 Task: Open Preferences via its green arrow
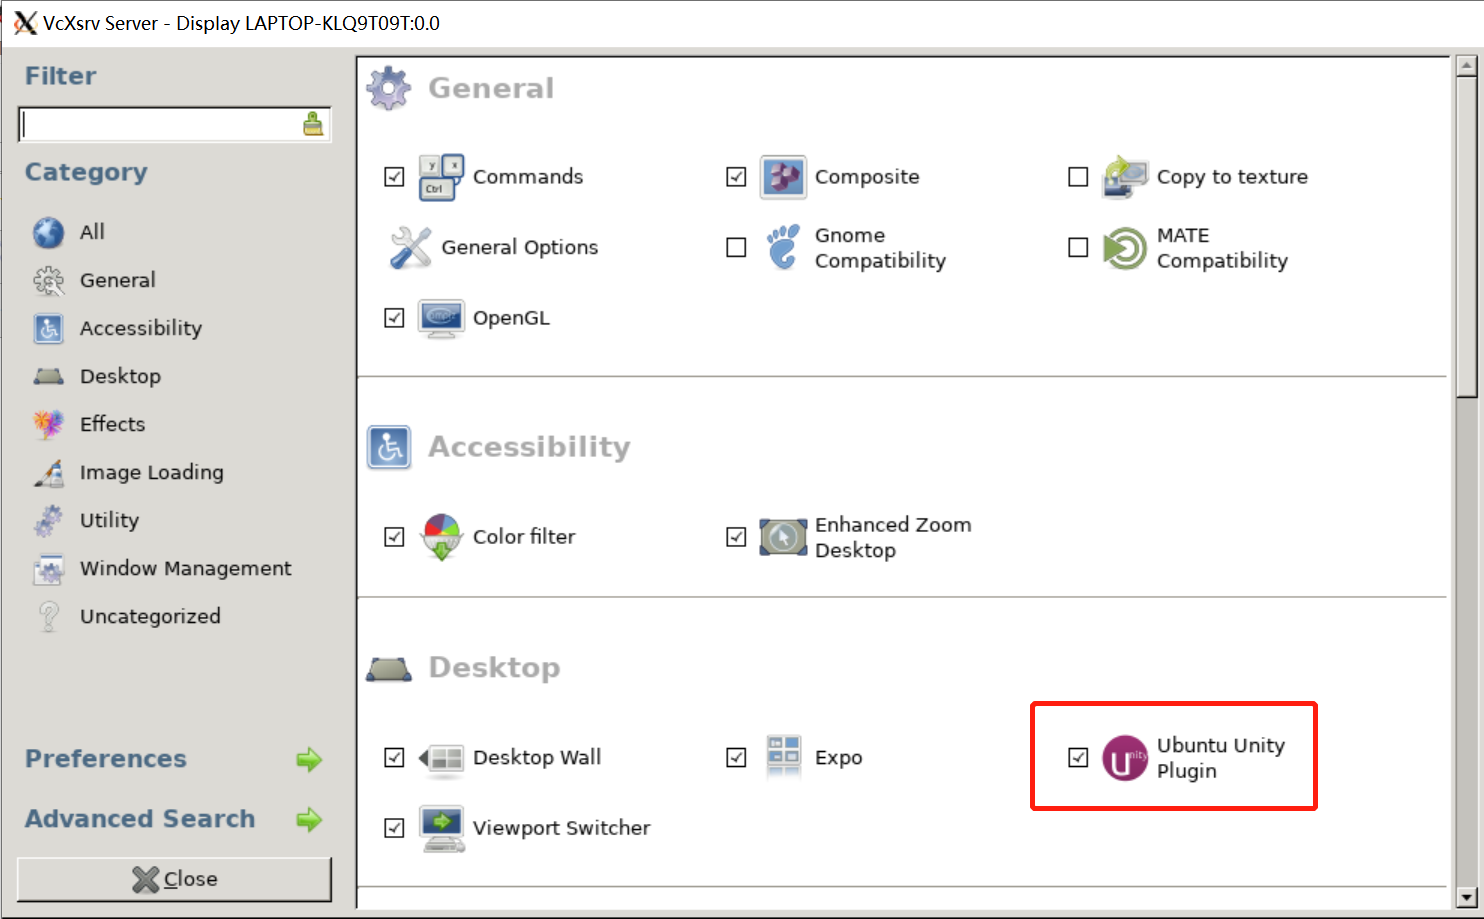(x=311, y=760)
